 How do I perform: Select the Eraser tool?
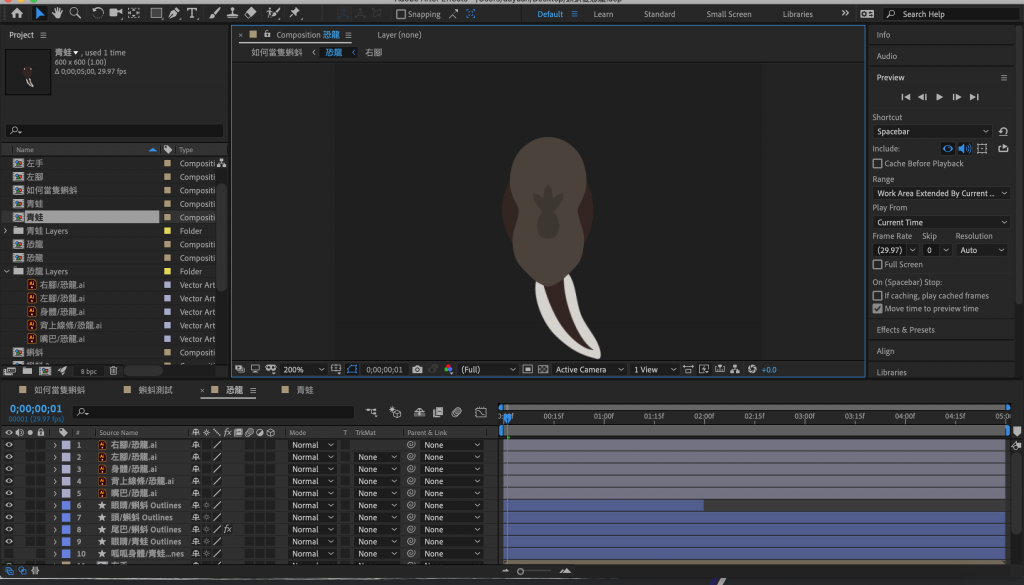point(250,14)
